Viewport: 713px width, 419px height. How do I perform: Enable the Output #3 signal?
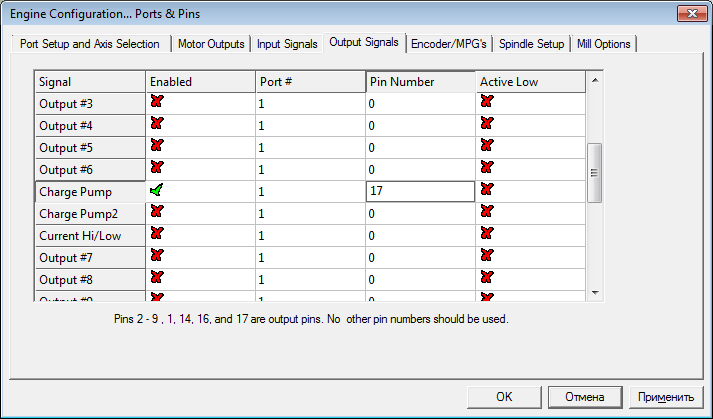coord(157,102)
